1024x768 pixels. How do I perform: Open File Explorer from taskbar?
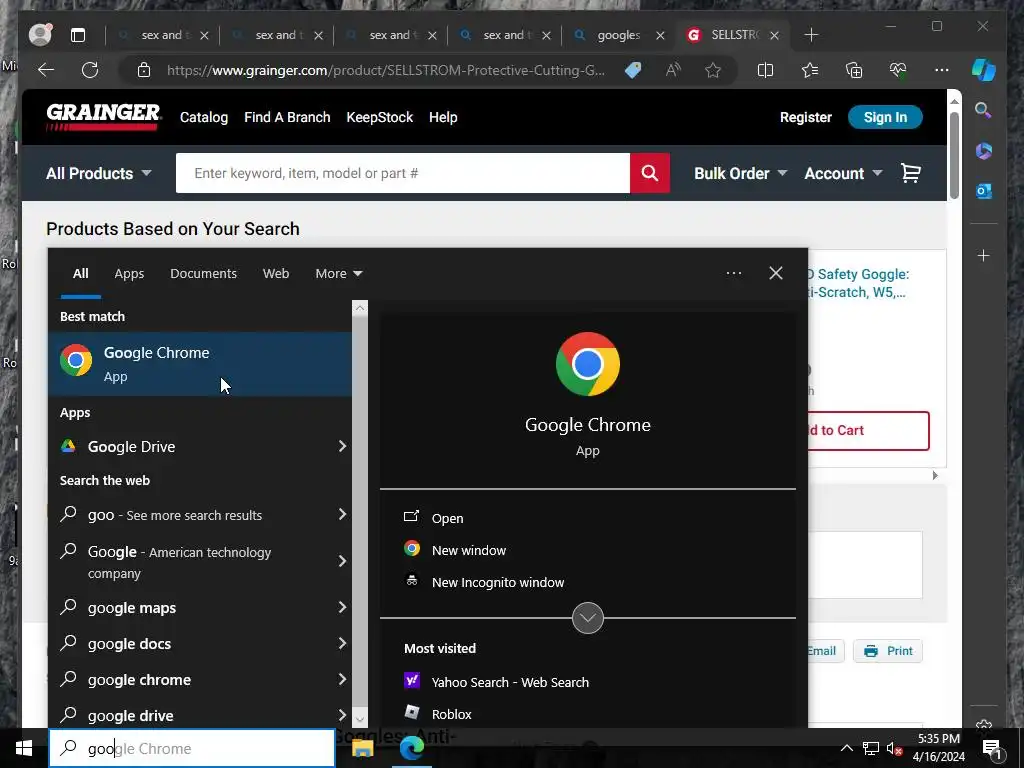362,748
